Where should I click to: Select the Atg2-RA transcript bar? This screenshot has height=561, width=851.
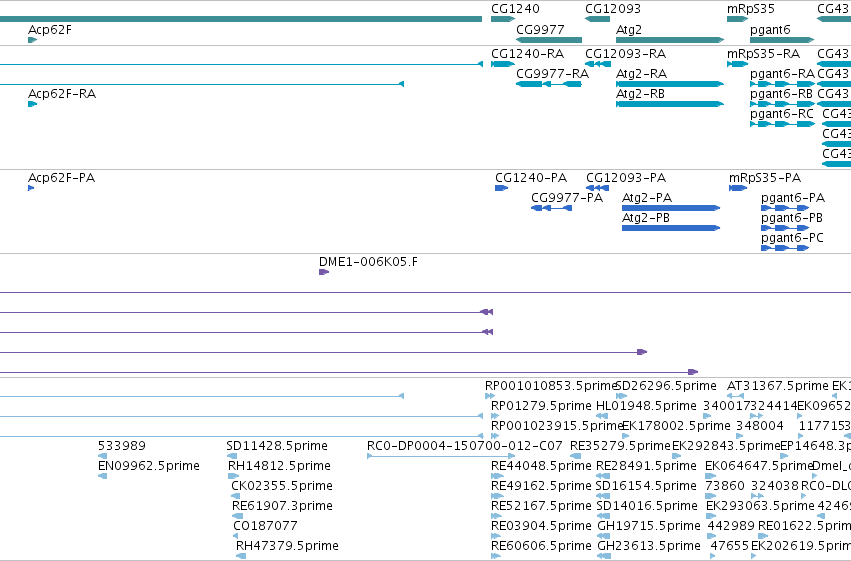pos(670,84)
